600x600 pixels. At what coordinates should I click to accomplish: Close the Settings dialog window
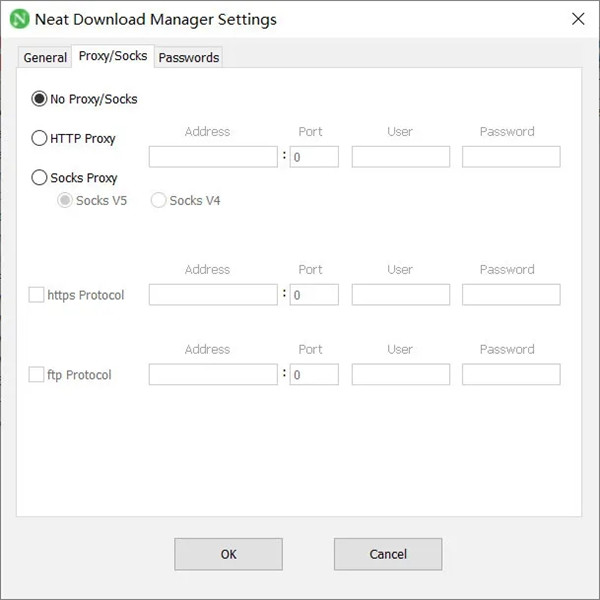click(x=578, y=19)
